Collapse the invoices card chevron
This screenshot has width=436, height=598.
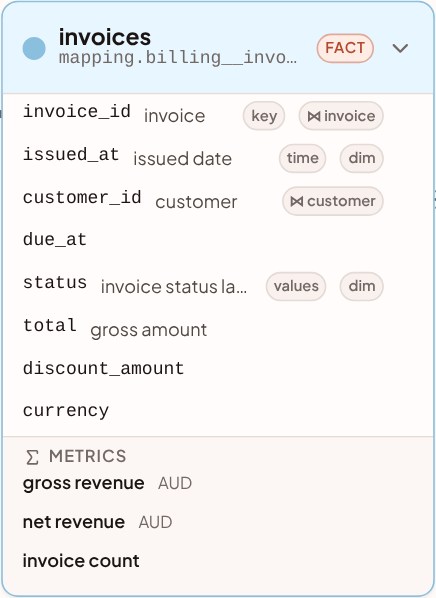[400, 48]
